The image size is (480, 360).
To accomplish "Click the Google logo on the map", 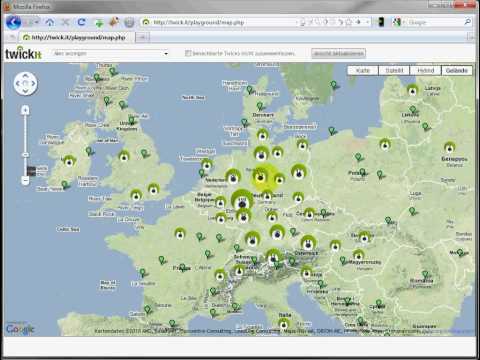I will (20, 329).
